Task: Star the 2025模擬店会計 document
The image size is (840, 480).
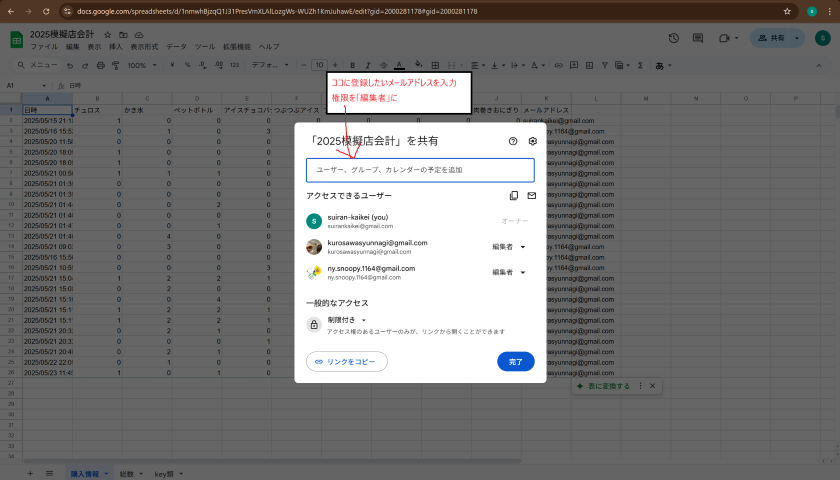Action: pos(107,35)
